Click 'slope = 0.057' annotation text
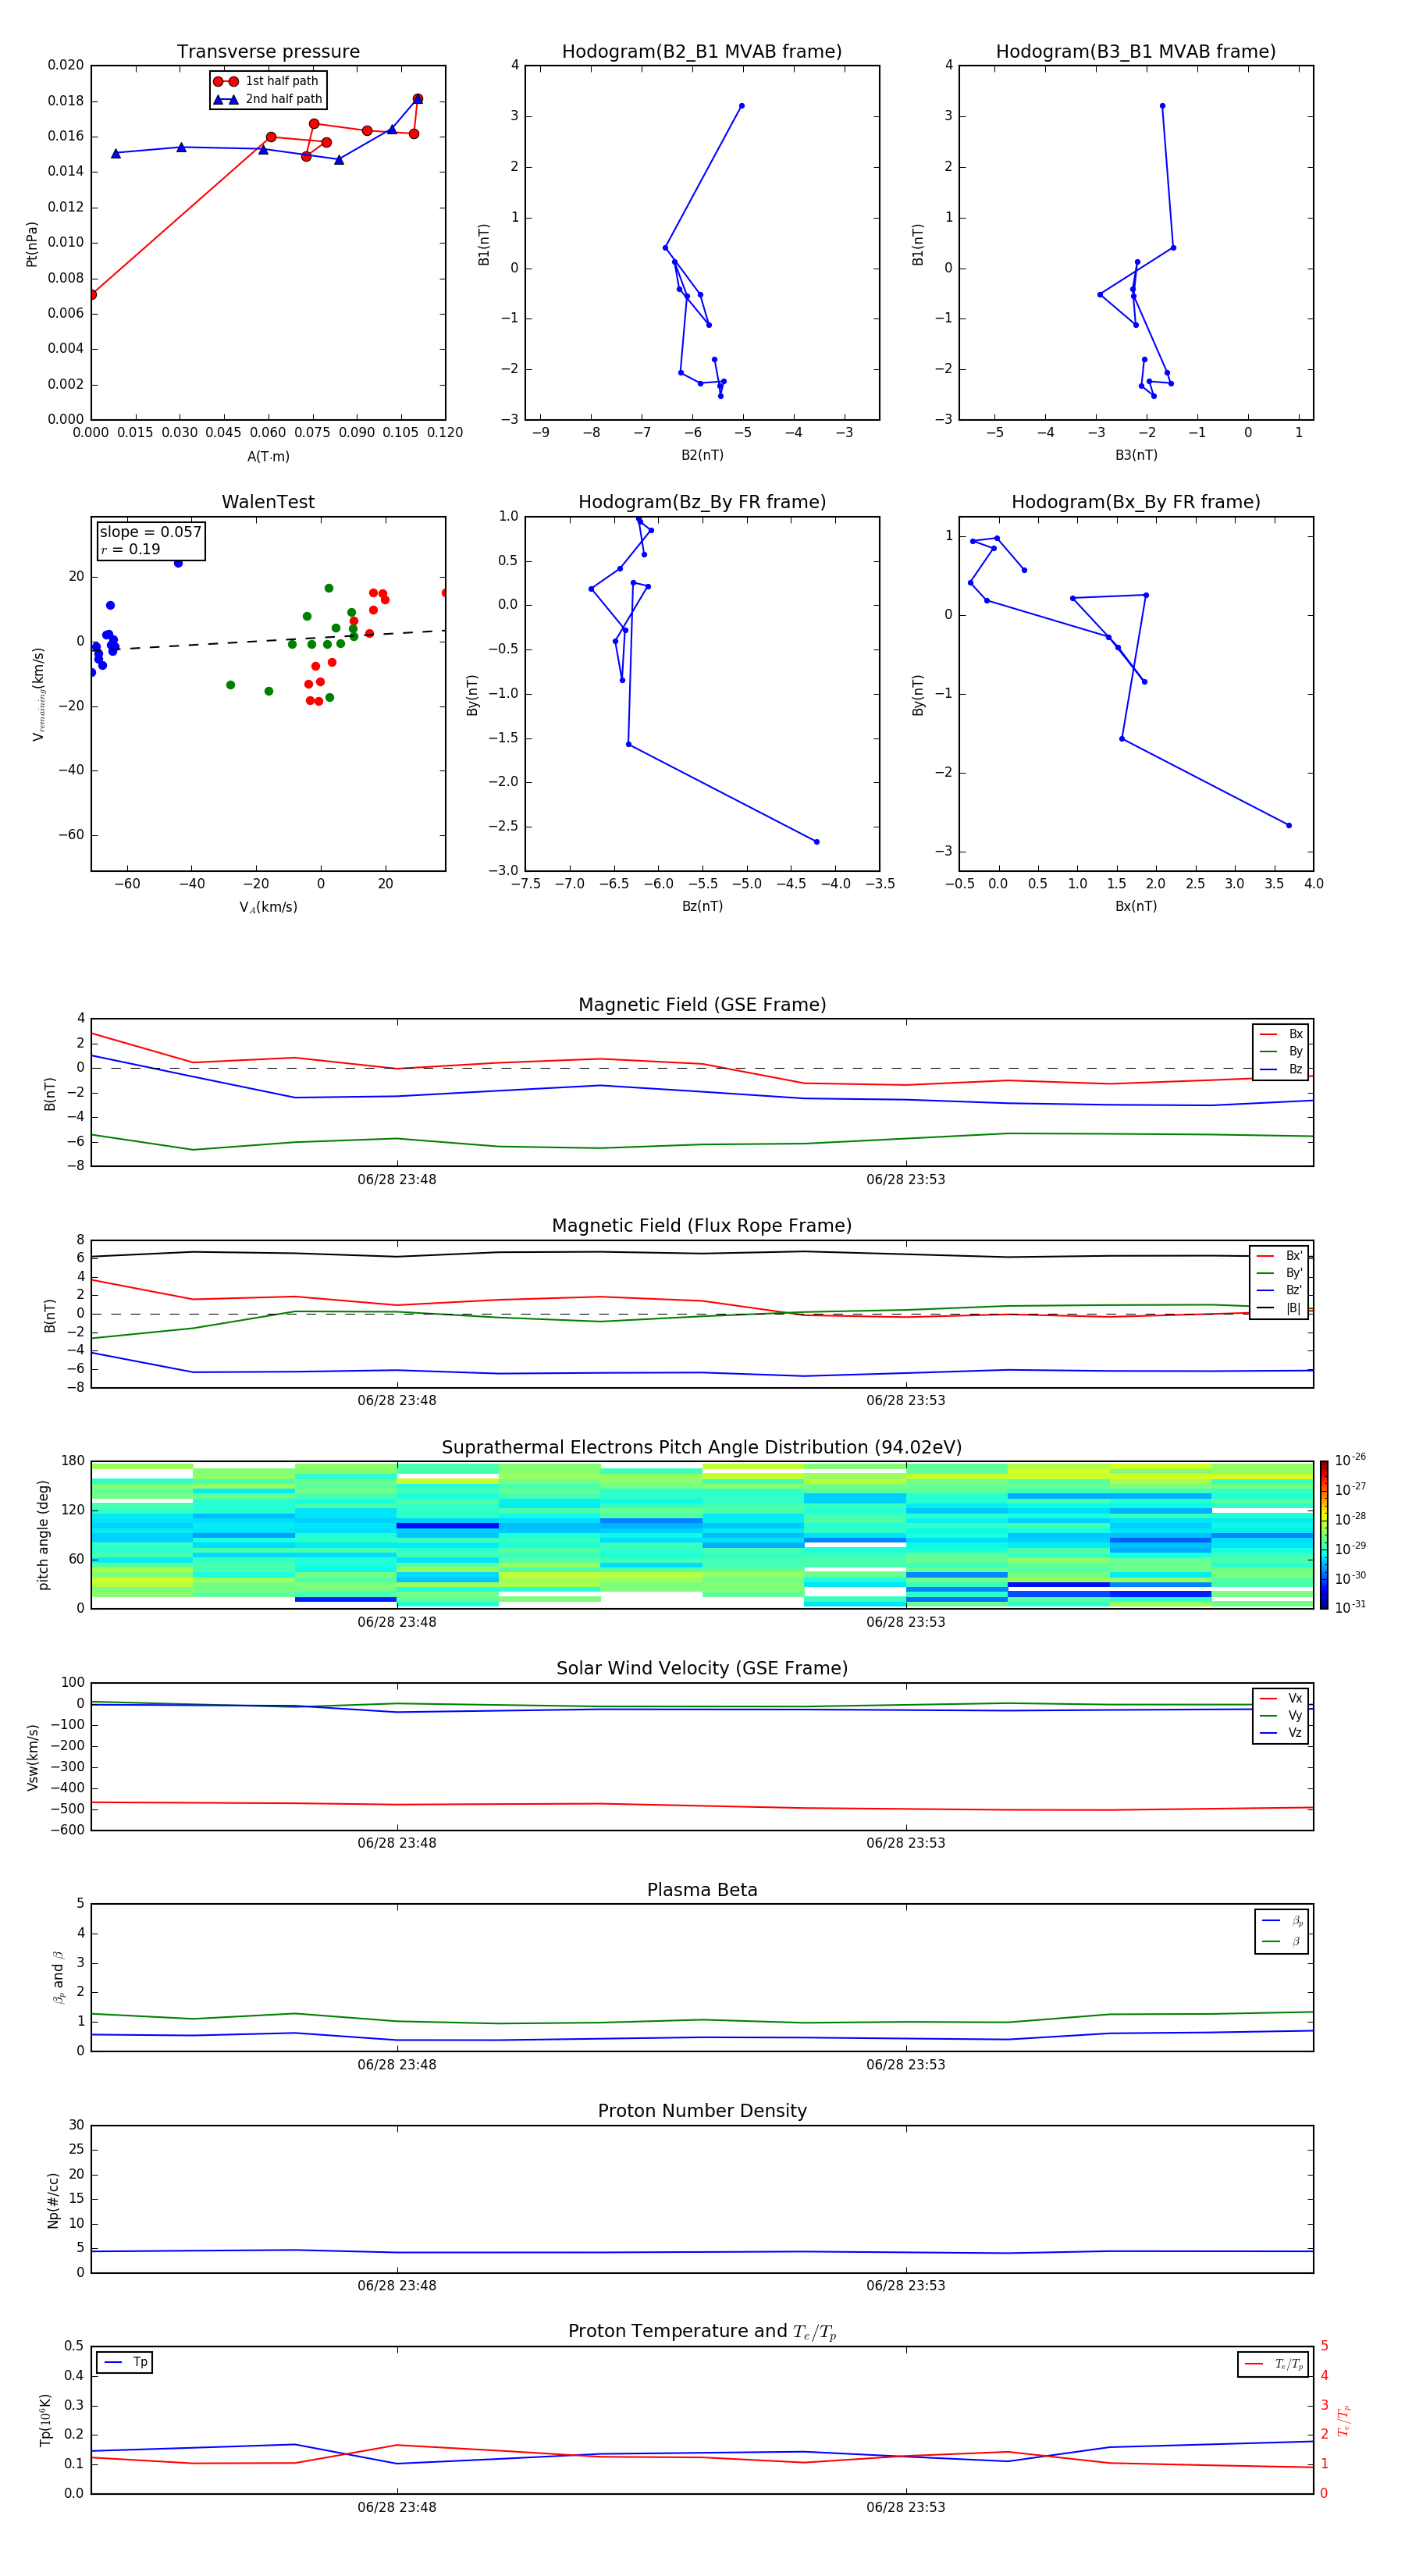The image size is (1405, 2576). [x=150, y=532]
